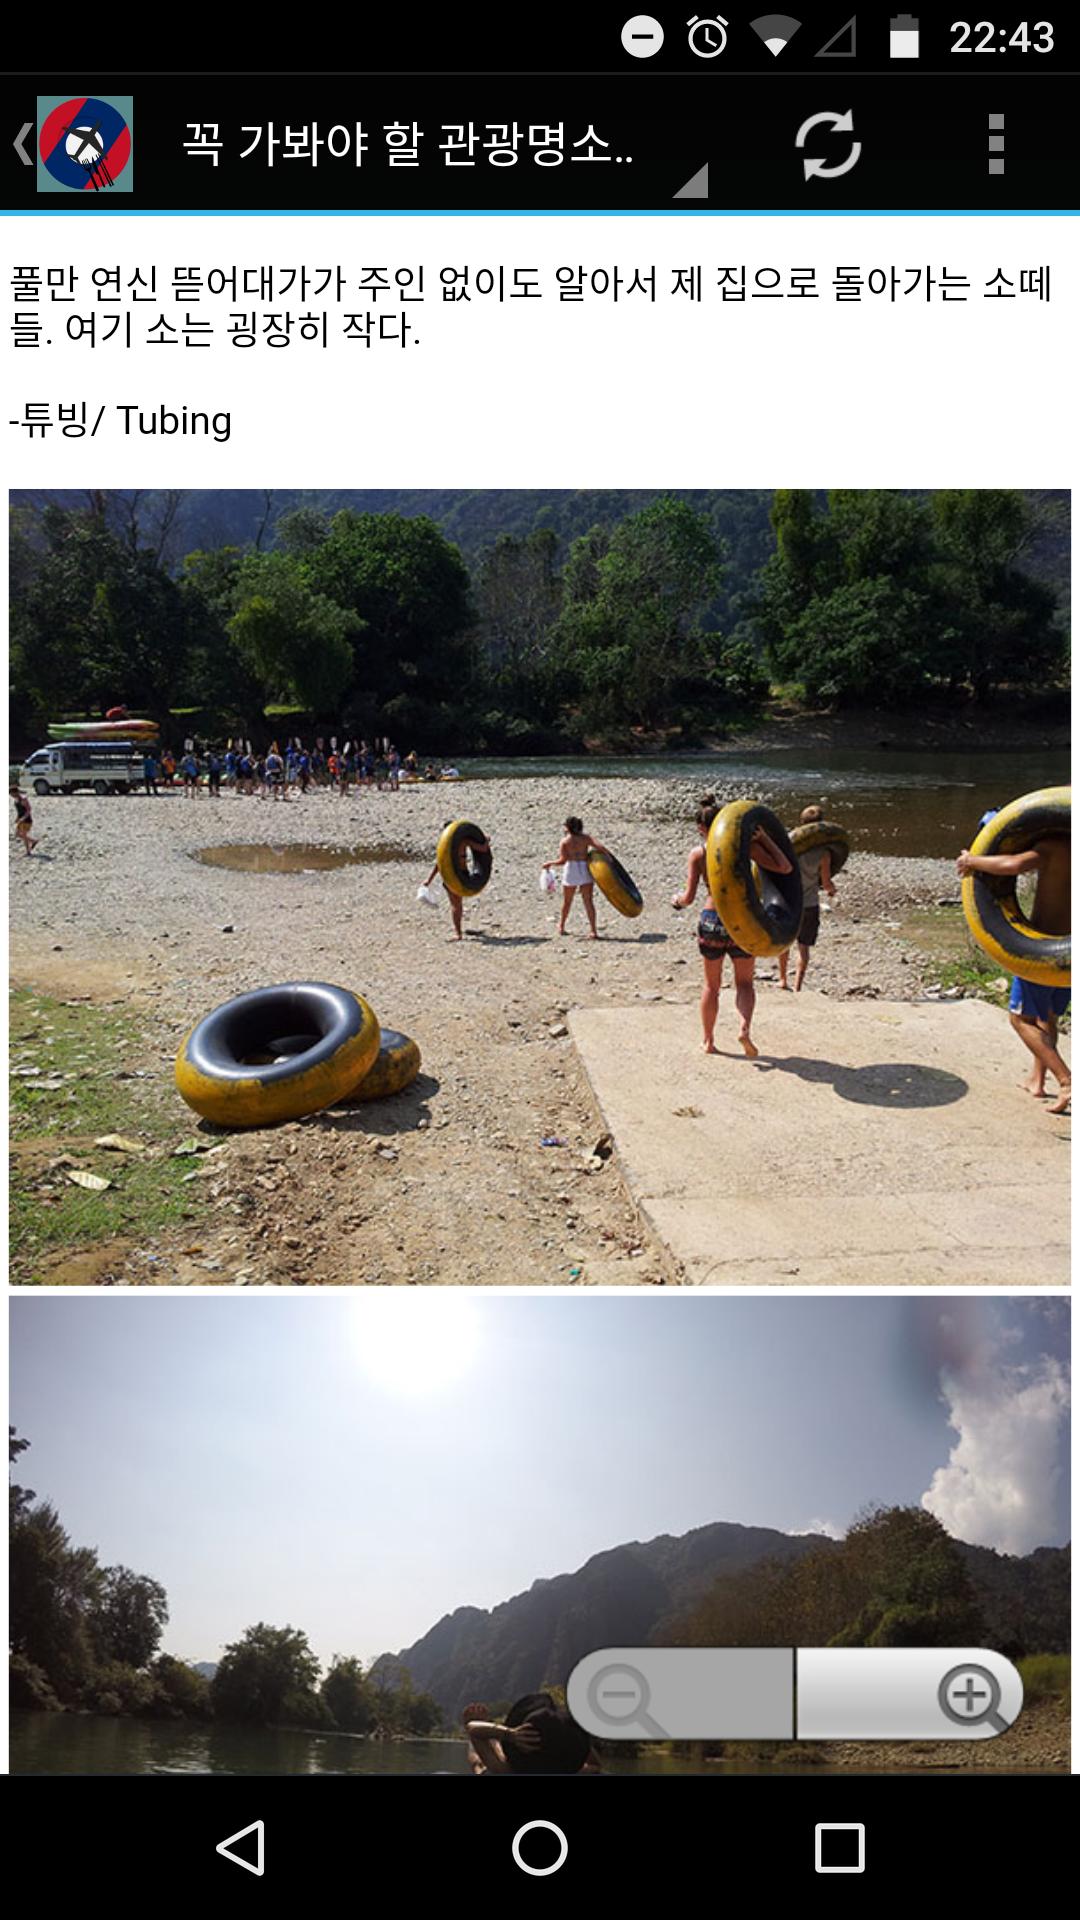This screenshot has height=1920, width=1080.
Task: Tap the Android home circle button
Action: 540,1847
